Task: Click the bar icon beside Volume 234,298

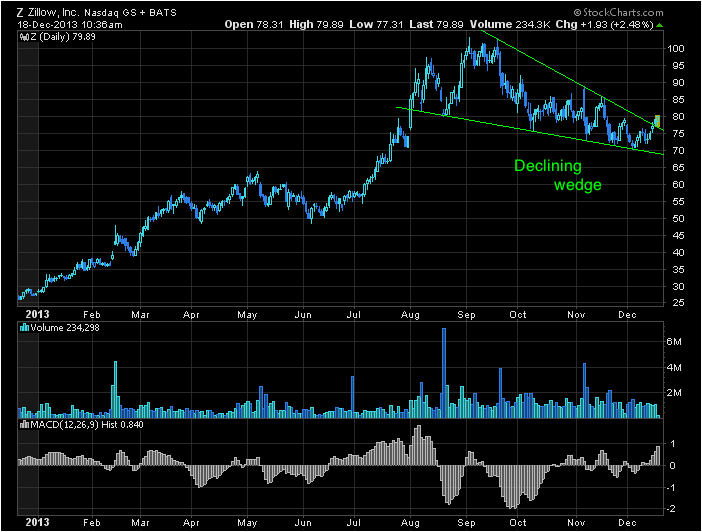Action: pos(24,328)
